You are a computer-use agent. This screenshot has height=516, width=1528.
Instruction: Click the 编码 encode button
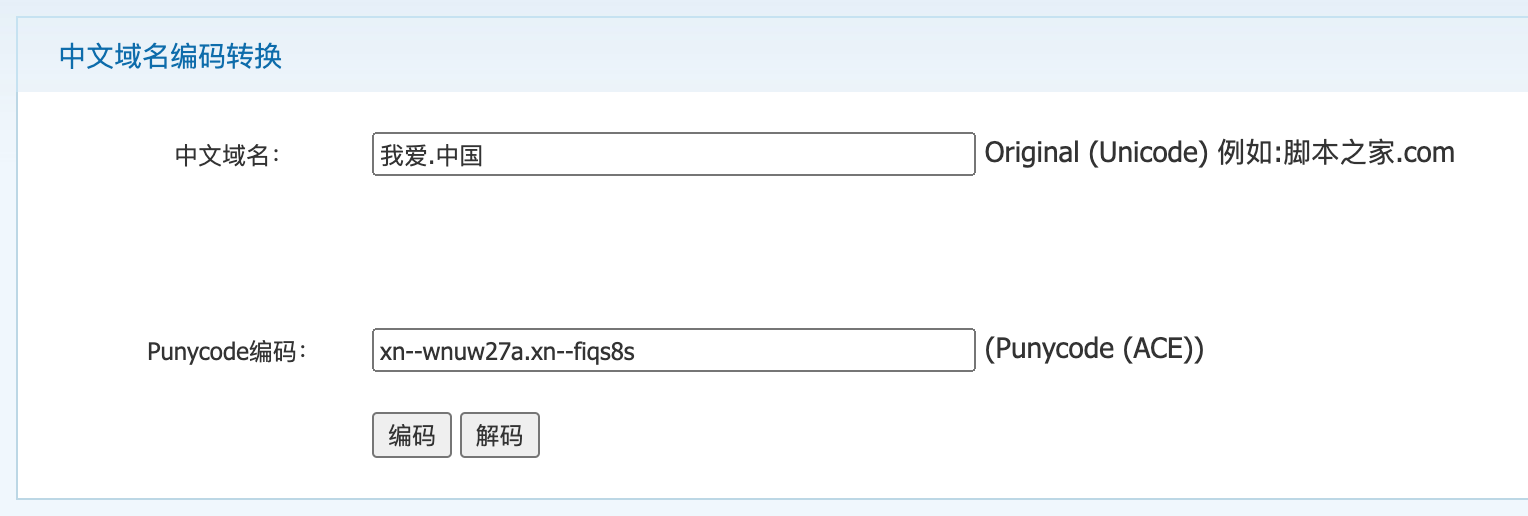(411, 436)
